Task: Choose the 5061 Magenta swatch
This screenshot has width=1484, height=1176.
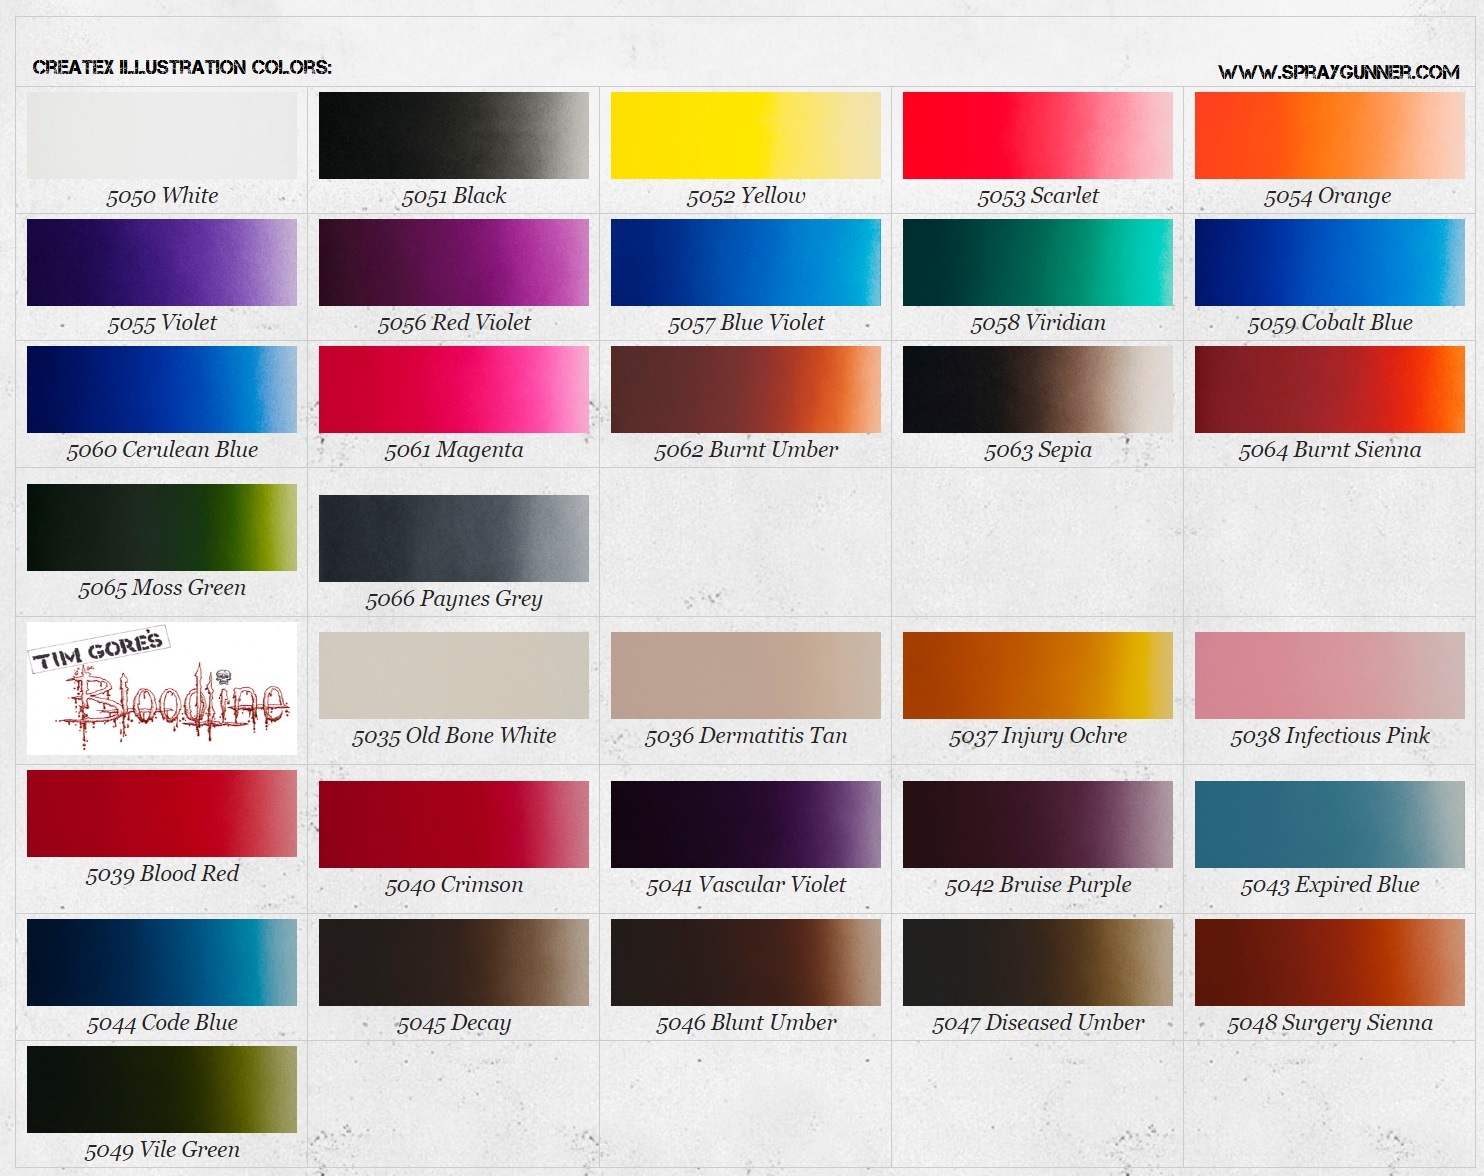Action: (453, 389)
